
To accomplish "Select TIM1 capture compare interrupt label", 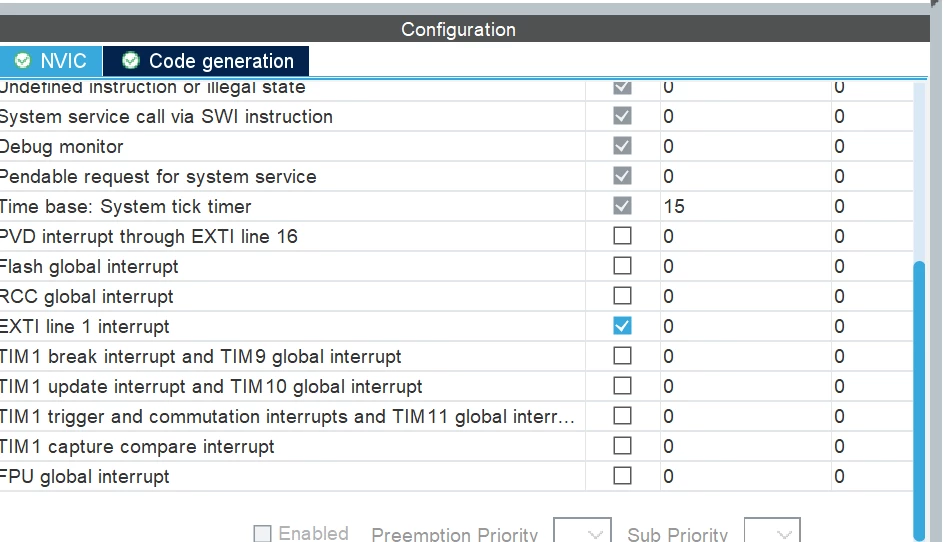I will [137, 447].
